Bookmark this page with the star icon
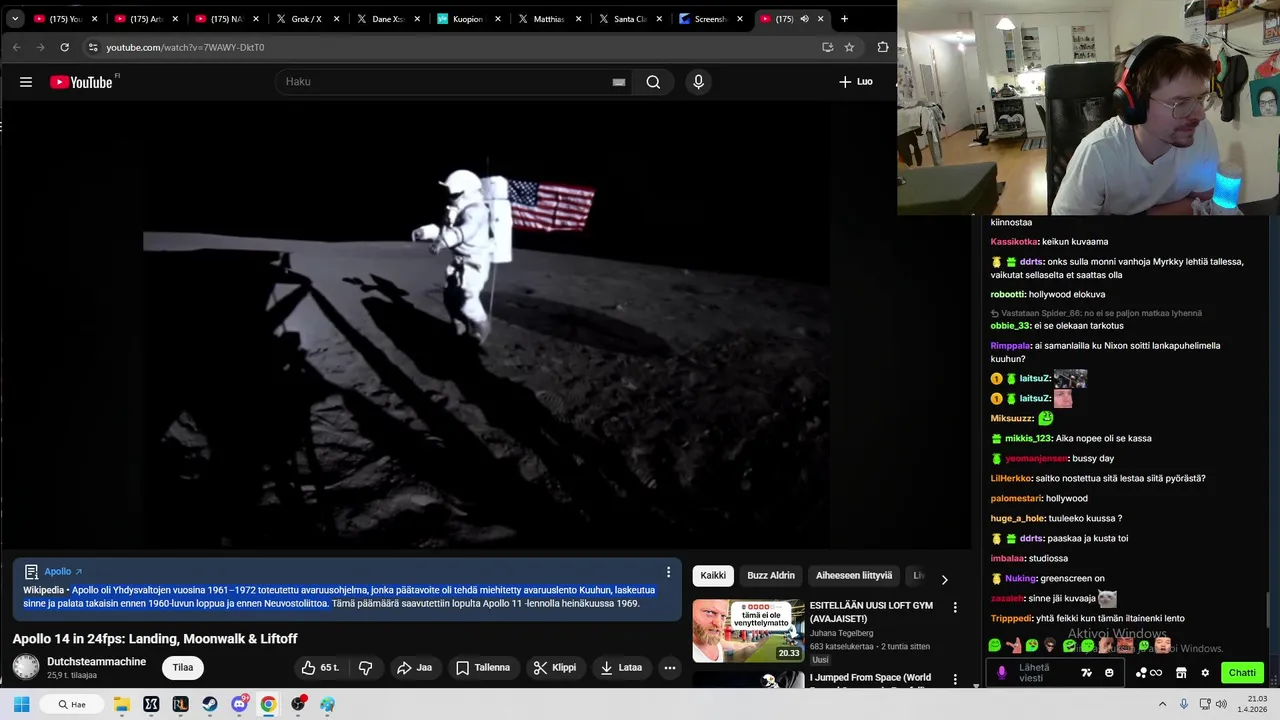This screenshot has height=720, width=1280. click(849, 47)
